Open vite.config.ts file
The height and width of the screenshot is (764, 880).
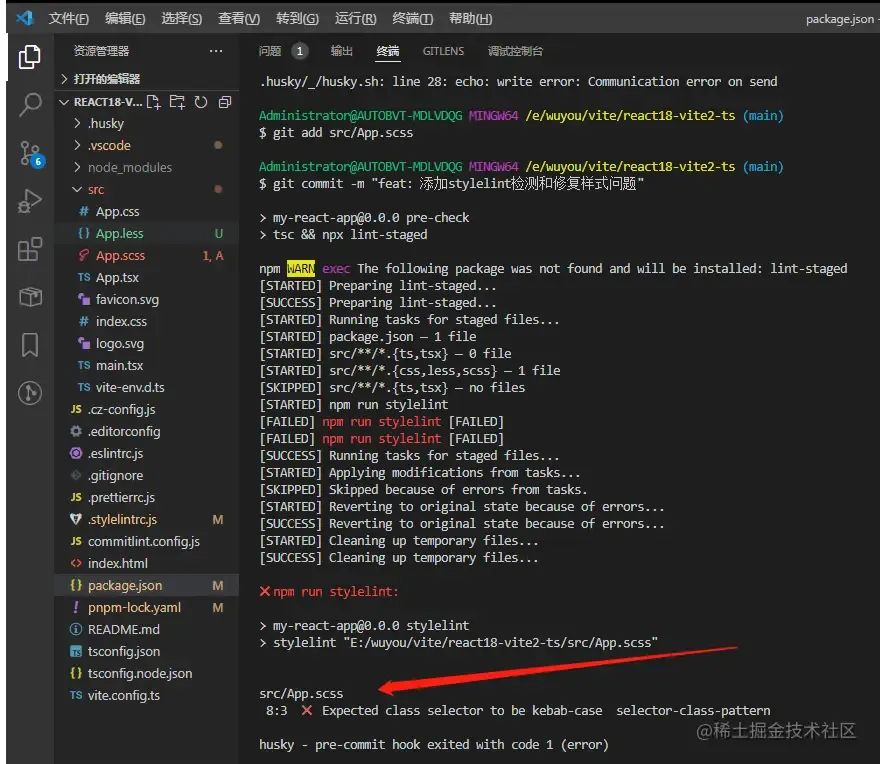click(147, 696)
